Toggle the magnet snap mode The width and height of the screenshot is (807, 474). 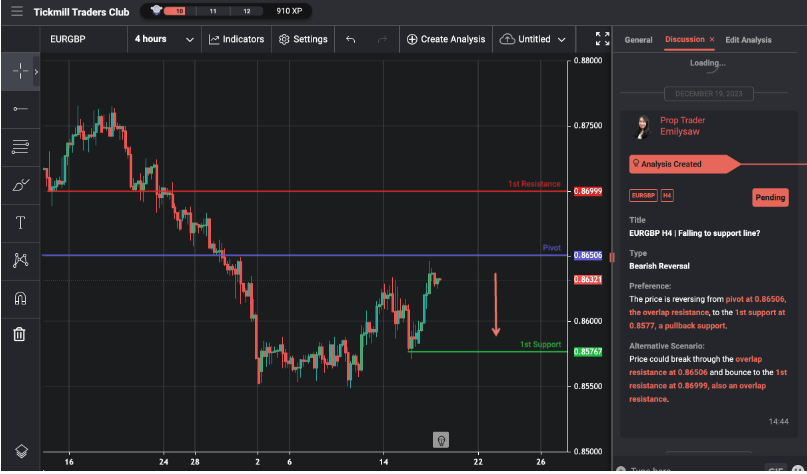(20, 299)
